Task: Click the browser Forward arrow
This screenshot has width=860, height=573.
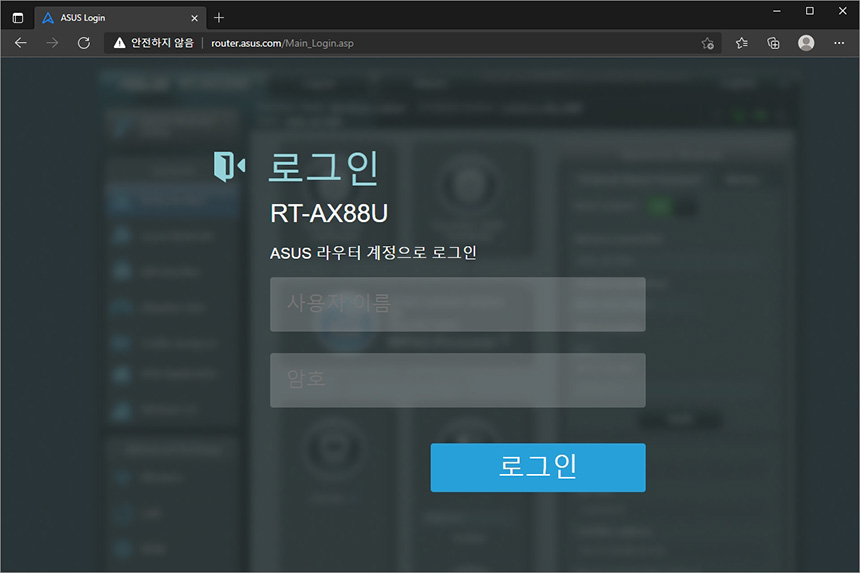Action: coord(52,43)
